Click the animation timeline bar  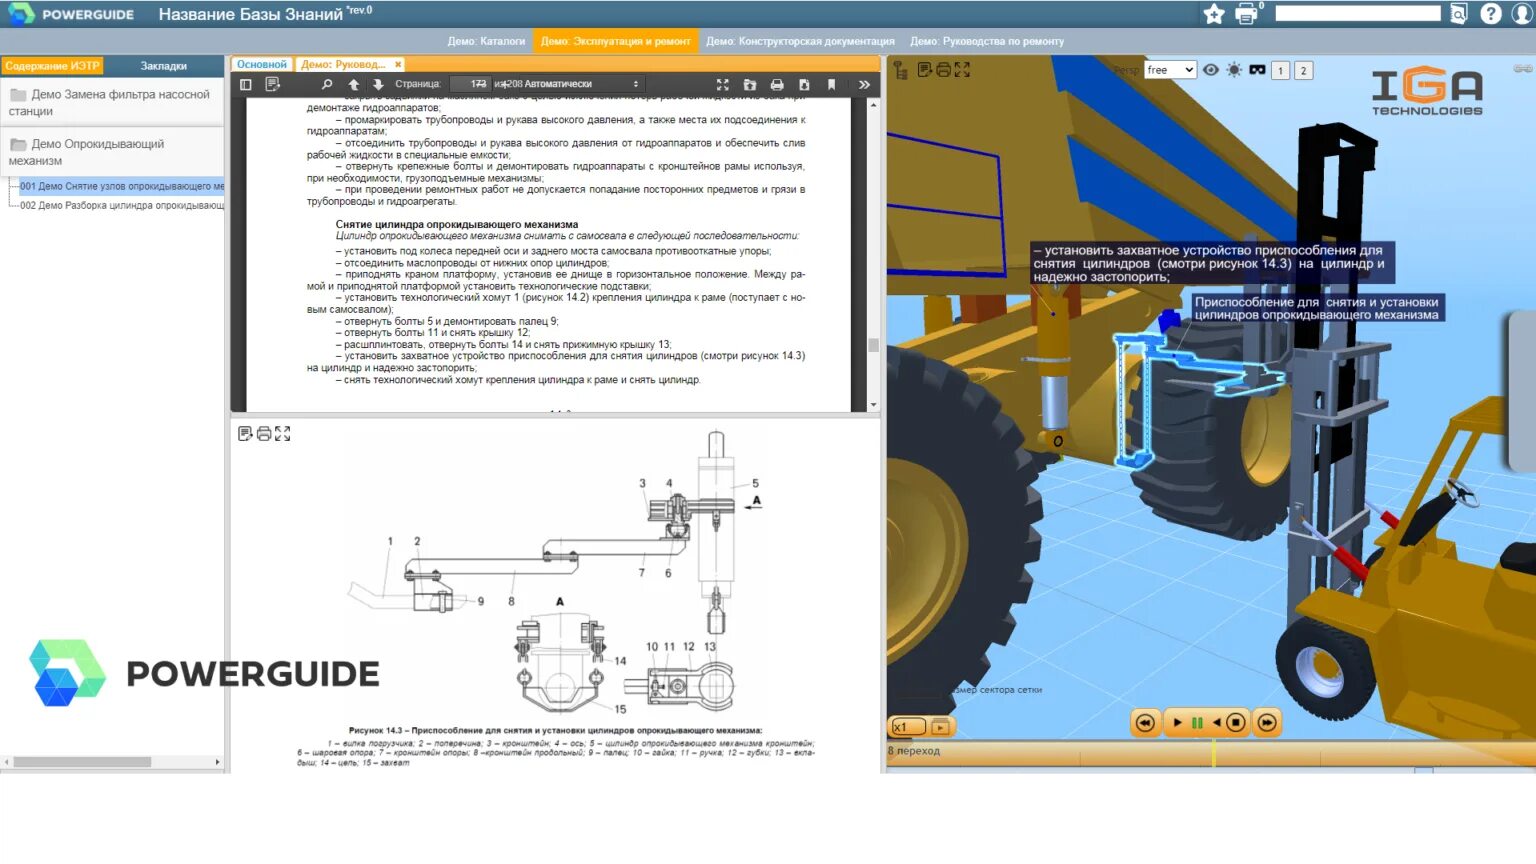[1210, 752]
